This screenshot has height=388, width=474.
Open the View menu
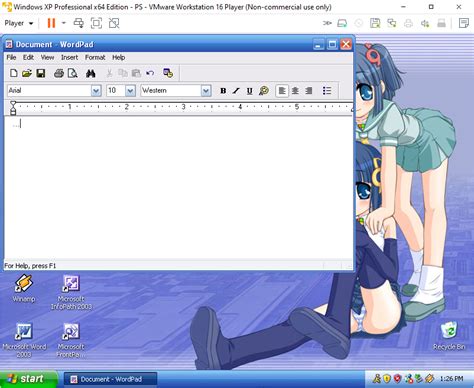pyautogui.click(x=47, y=57)
